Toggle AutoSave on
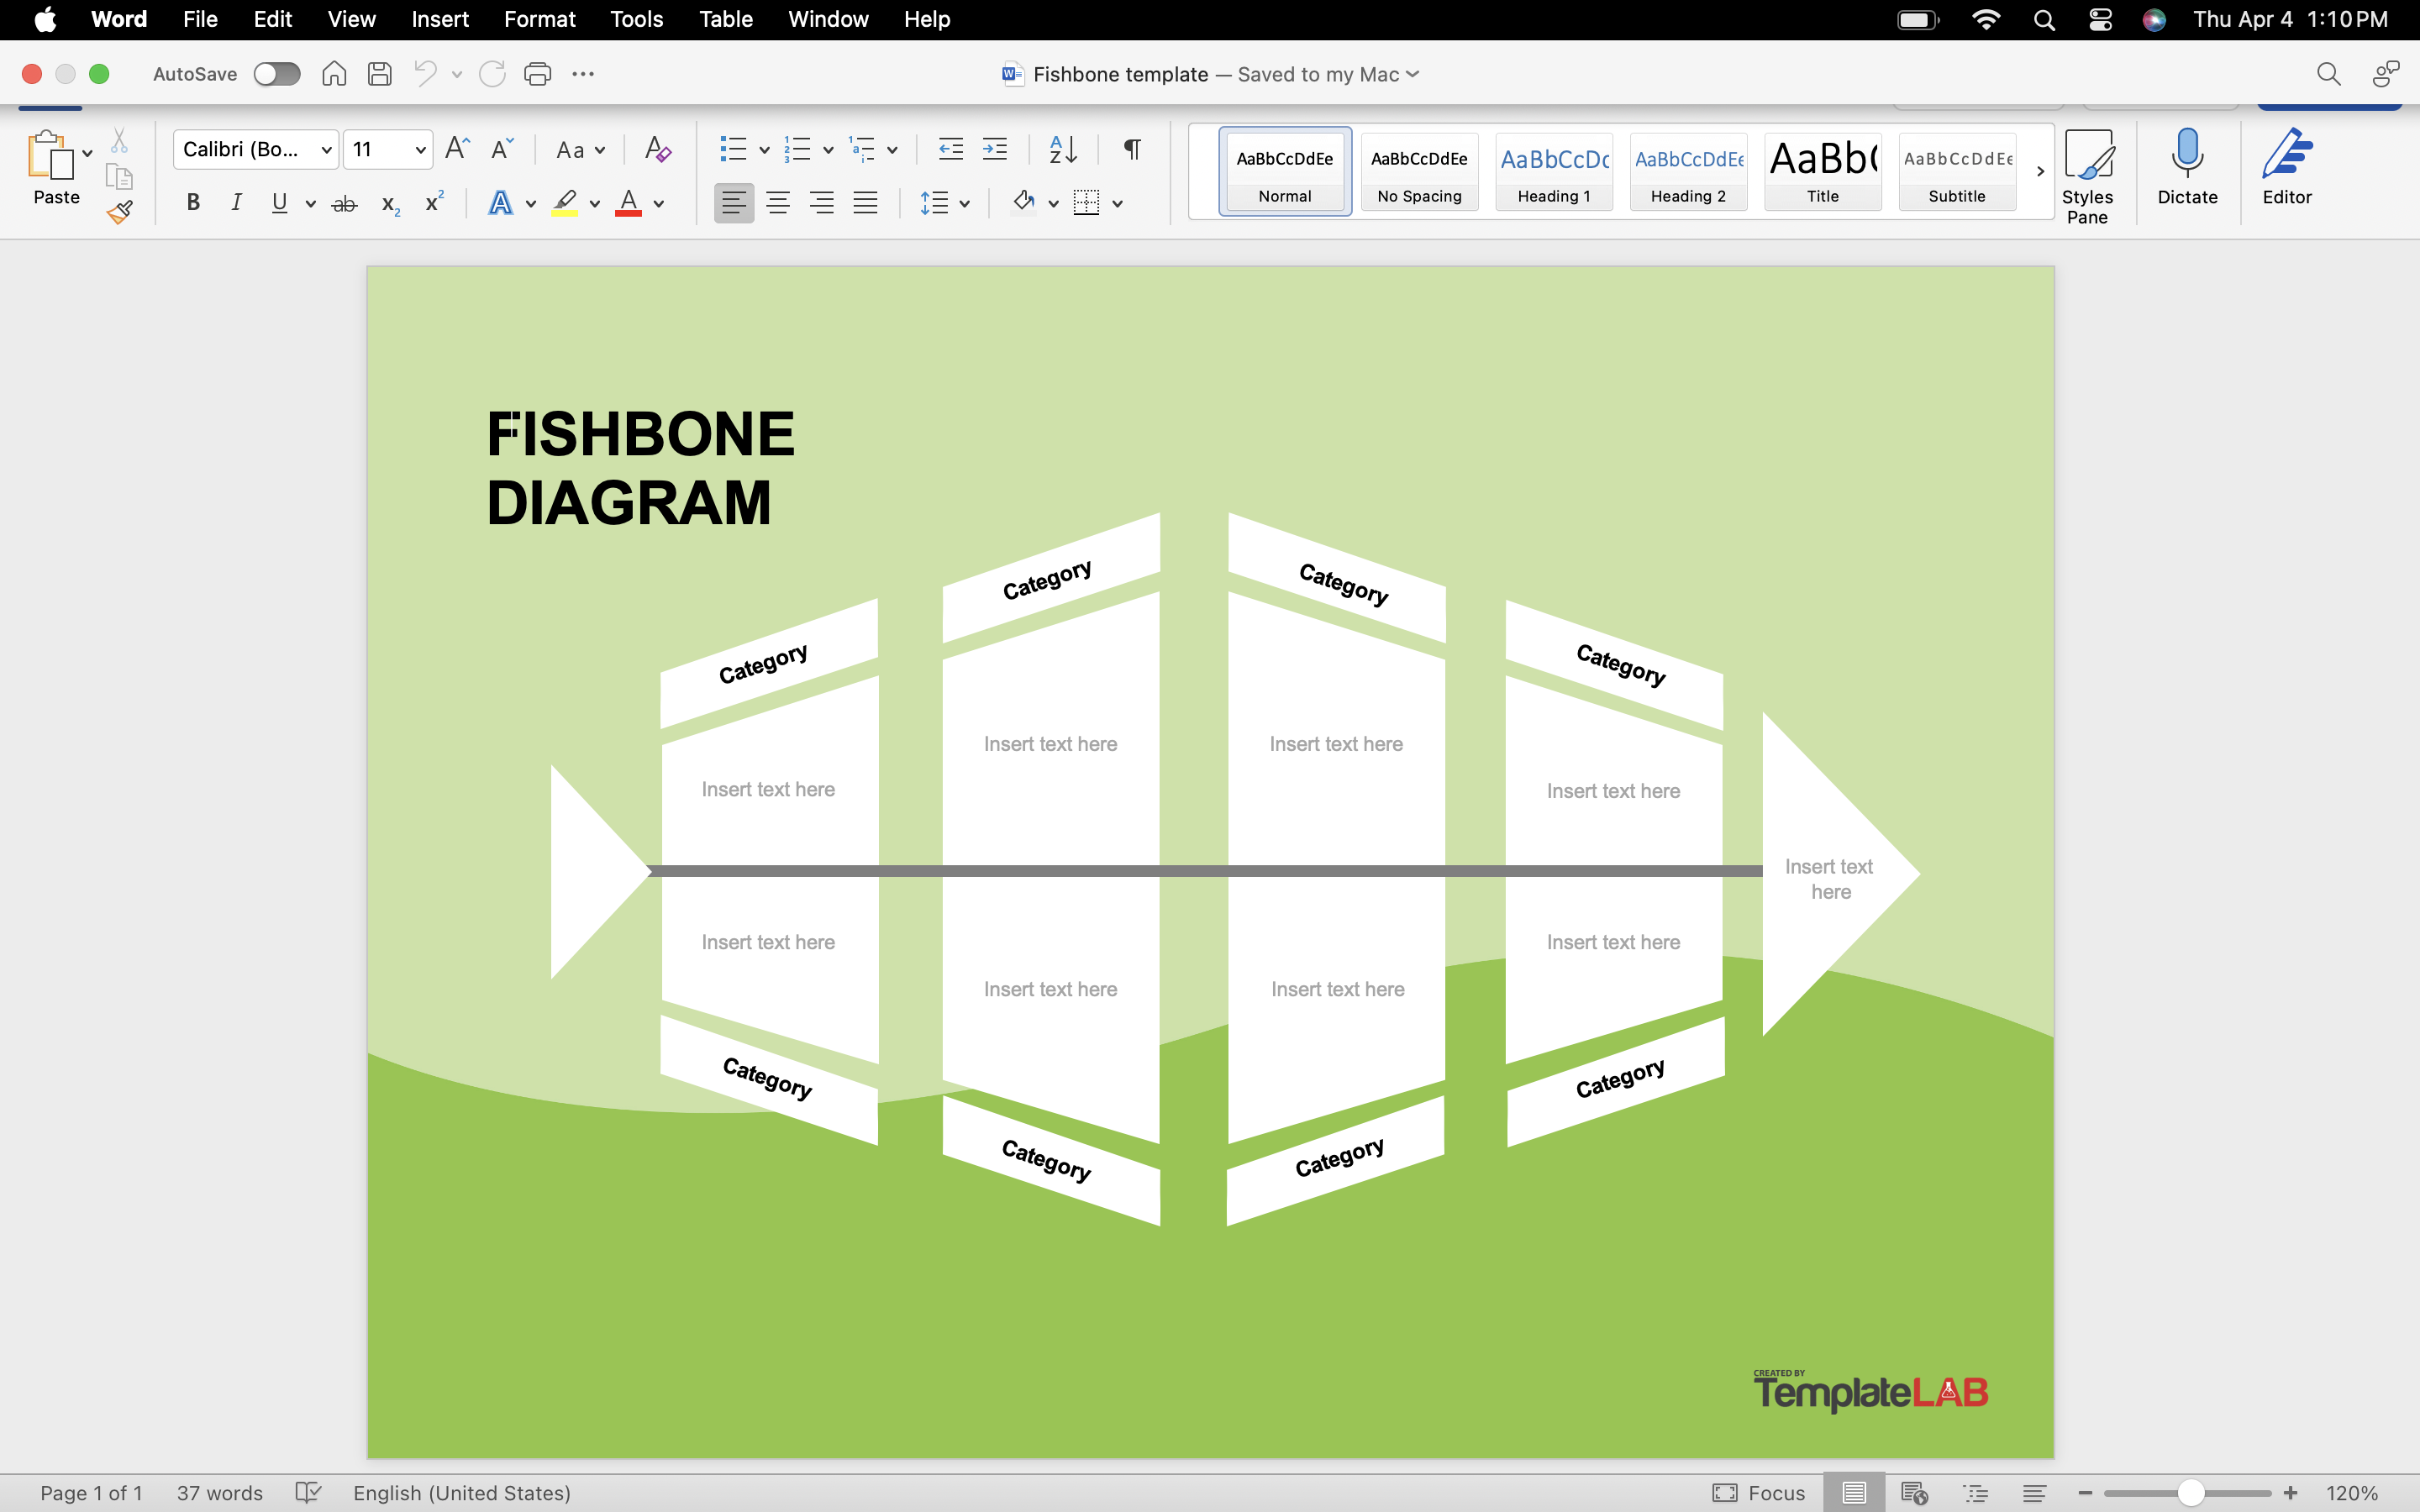 [x=276, y=73]
